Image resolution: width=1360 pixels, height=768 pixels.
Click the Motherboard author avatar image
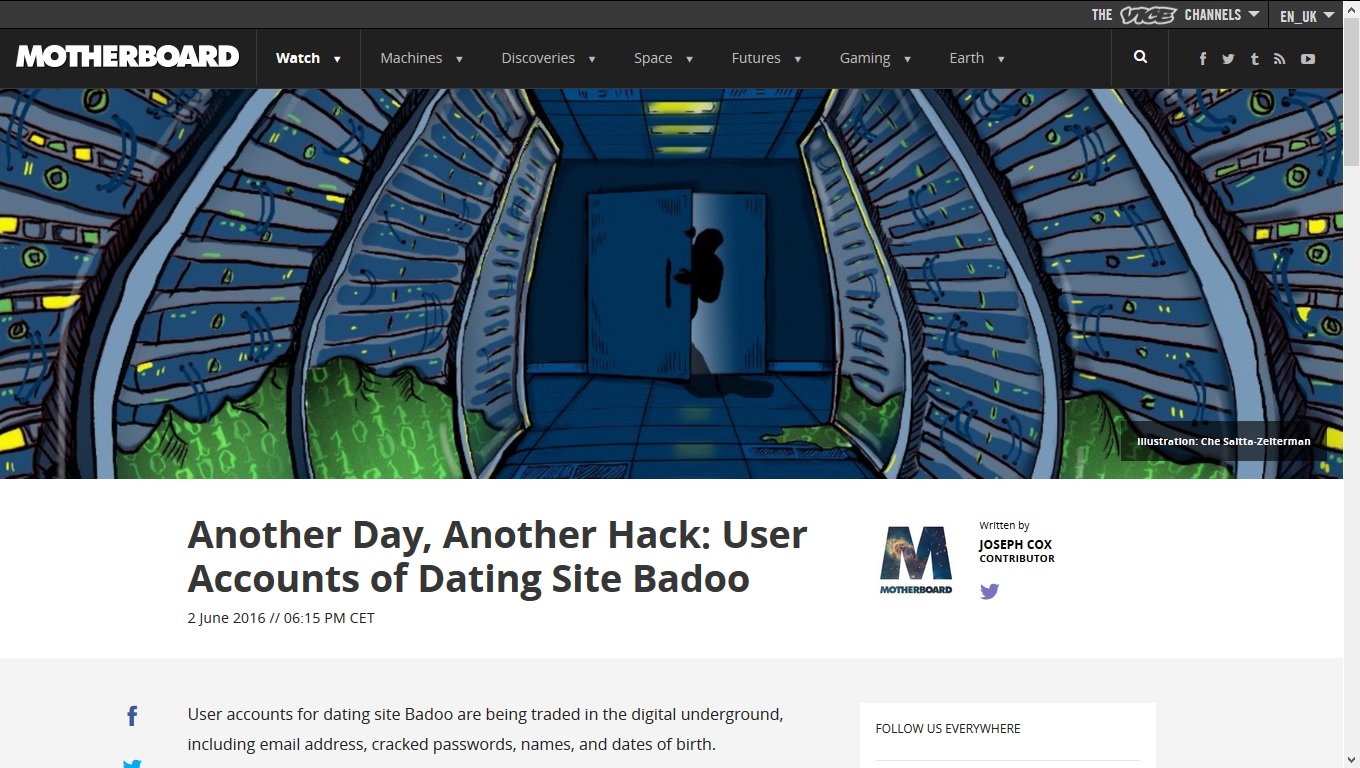[x=916, y=559]
